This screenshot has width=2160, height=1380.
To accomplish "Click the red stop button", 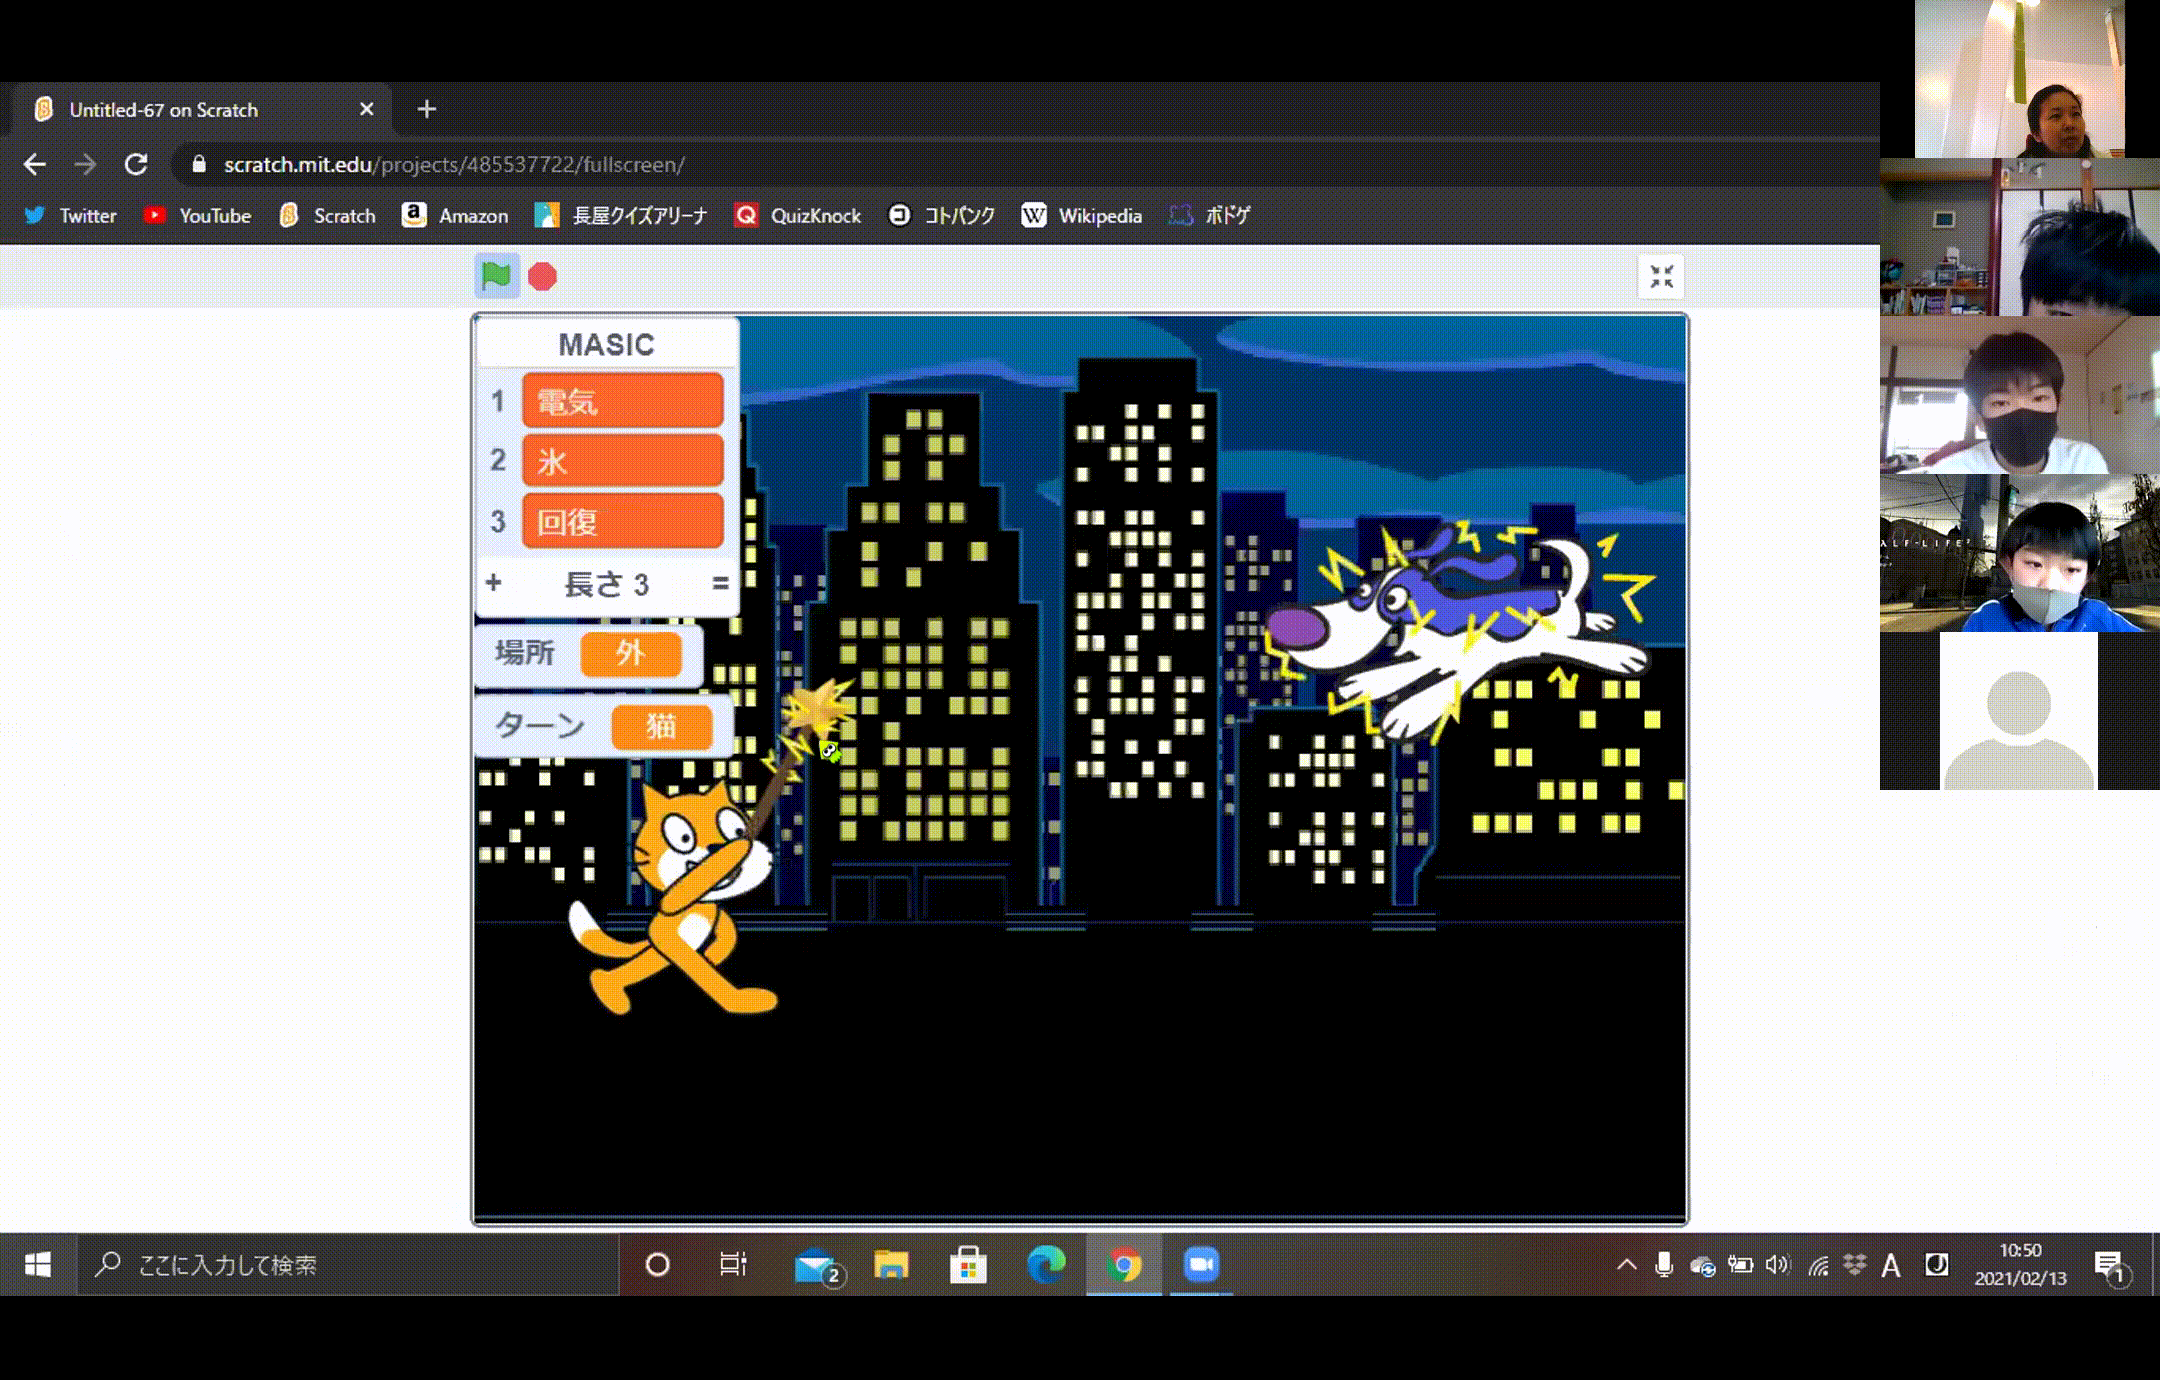I will [x=543, y=277].
